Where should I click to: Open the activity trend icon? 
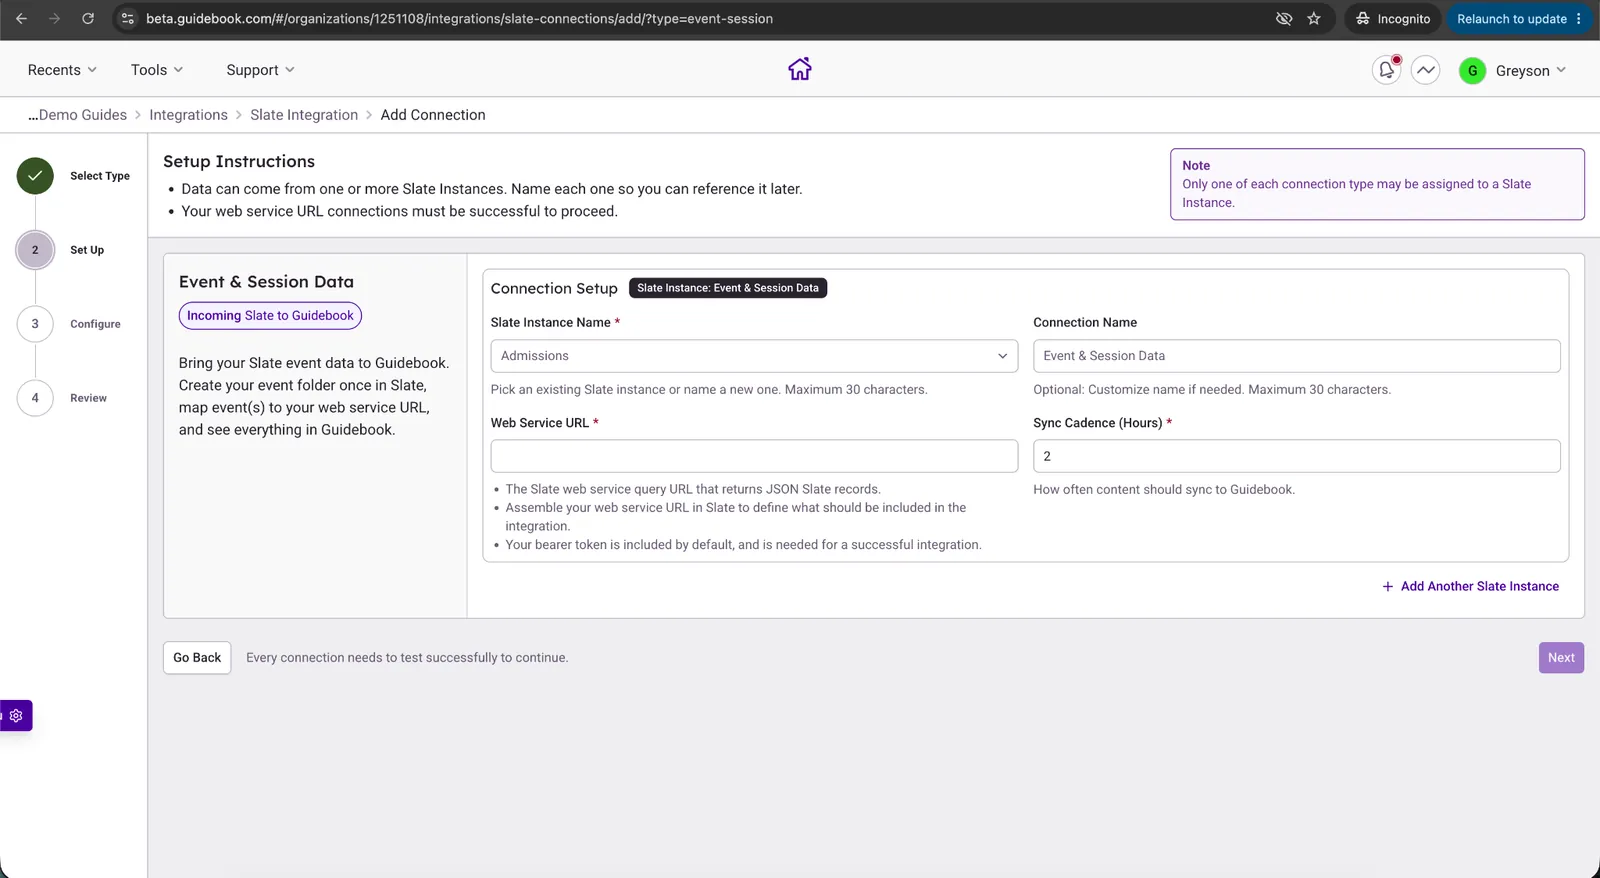(1426, 70)
